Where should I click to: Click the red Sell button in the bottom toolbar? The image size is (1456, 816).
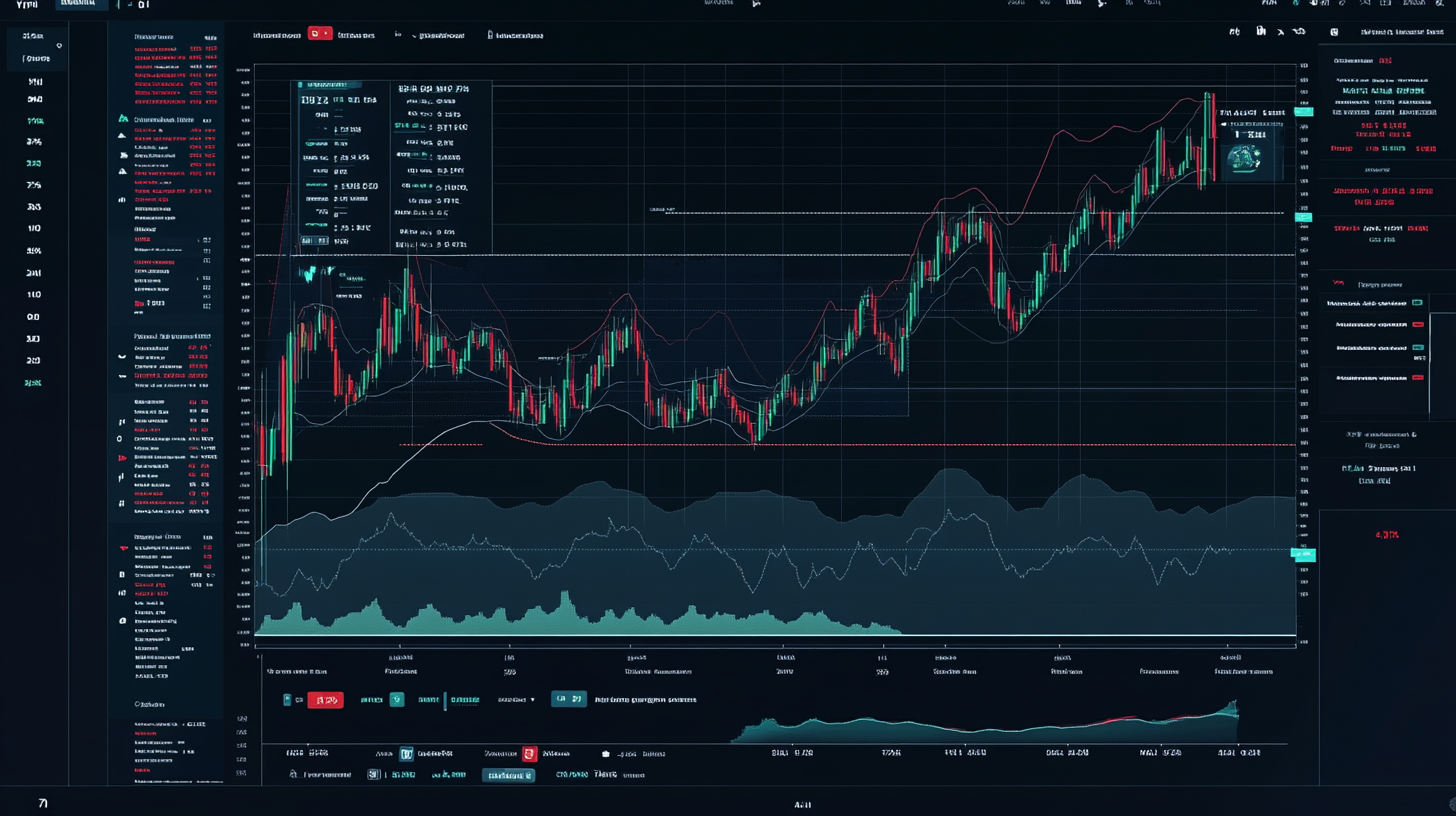pos(325,699)
